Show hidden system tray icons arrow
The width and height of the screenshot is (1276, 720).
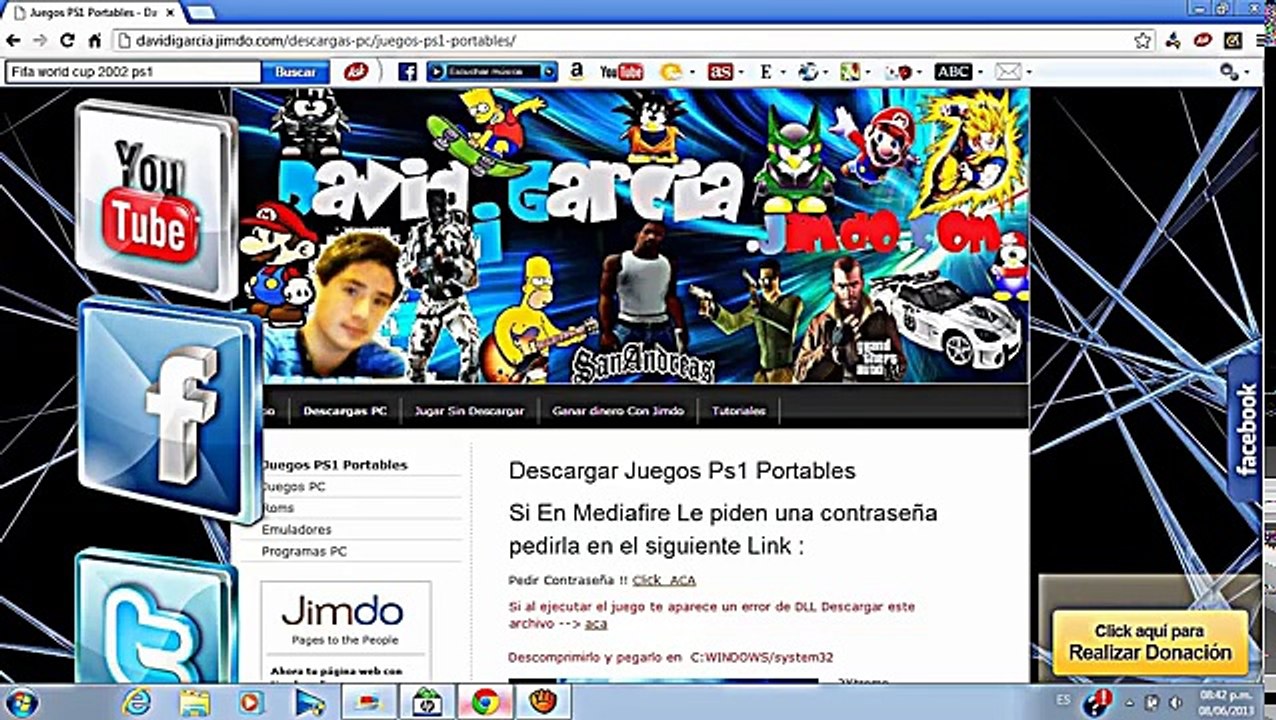[1128, 702]
